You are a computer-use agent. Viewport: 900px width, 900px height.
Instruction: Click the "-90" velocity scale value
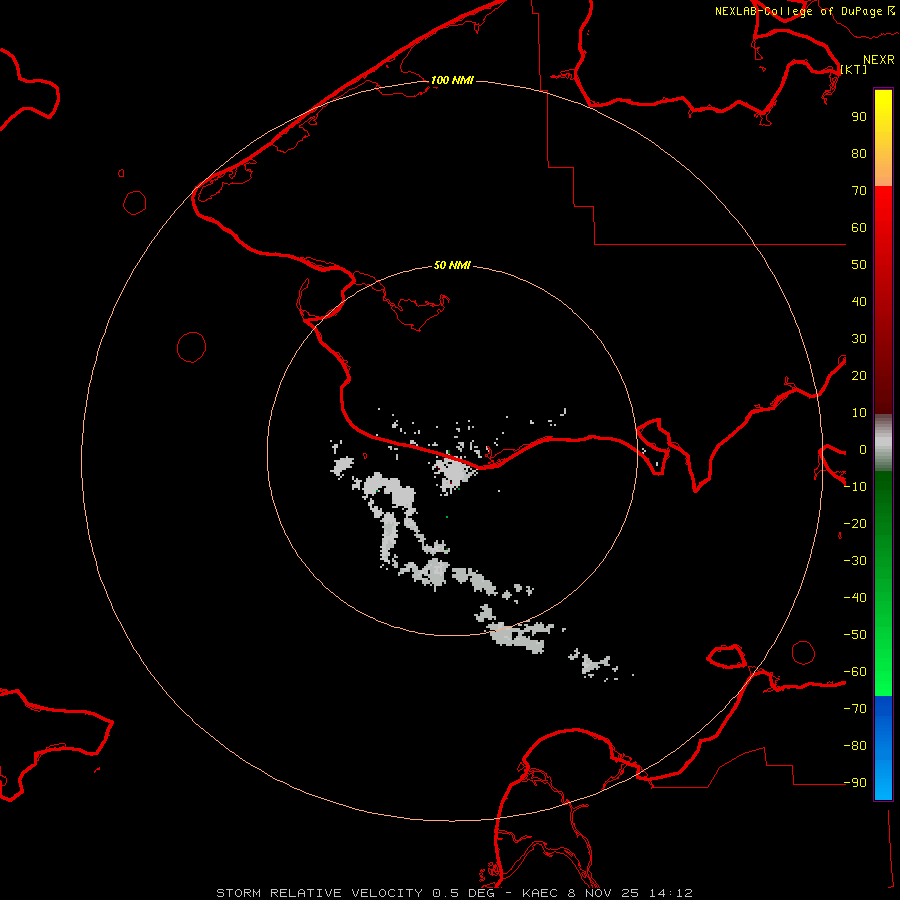coord(855,783)
